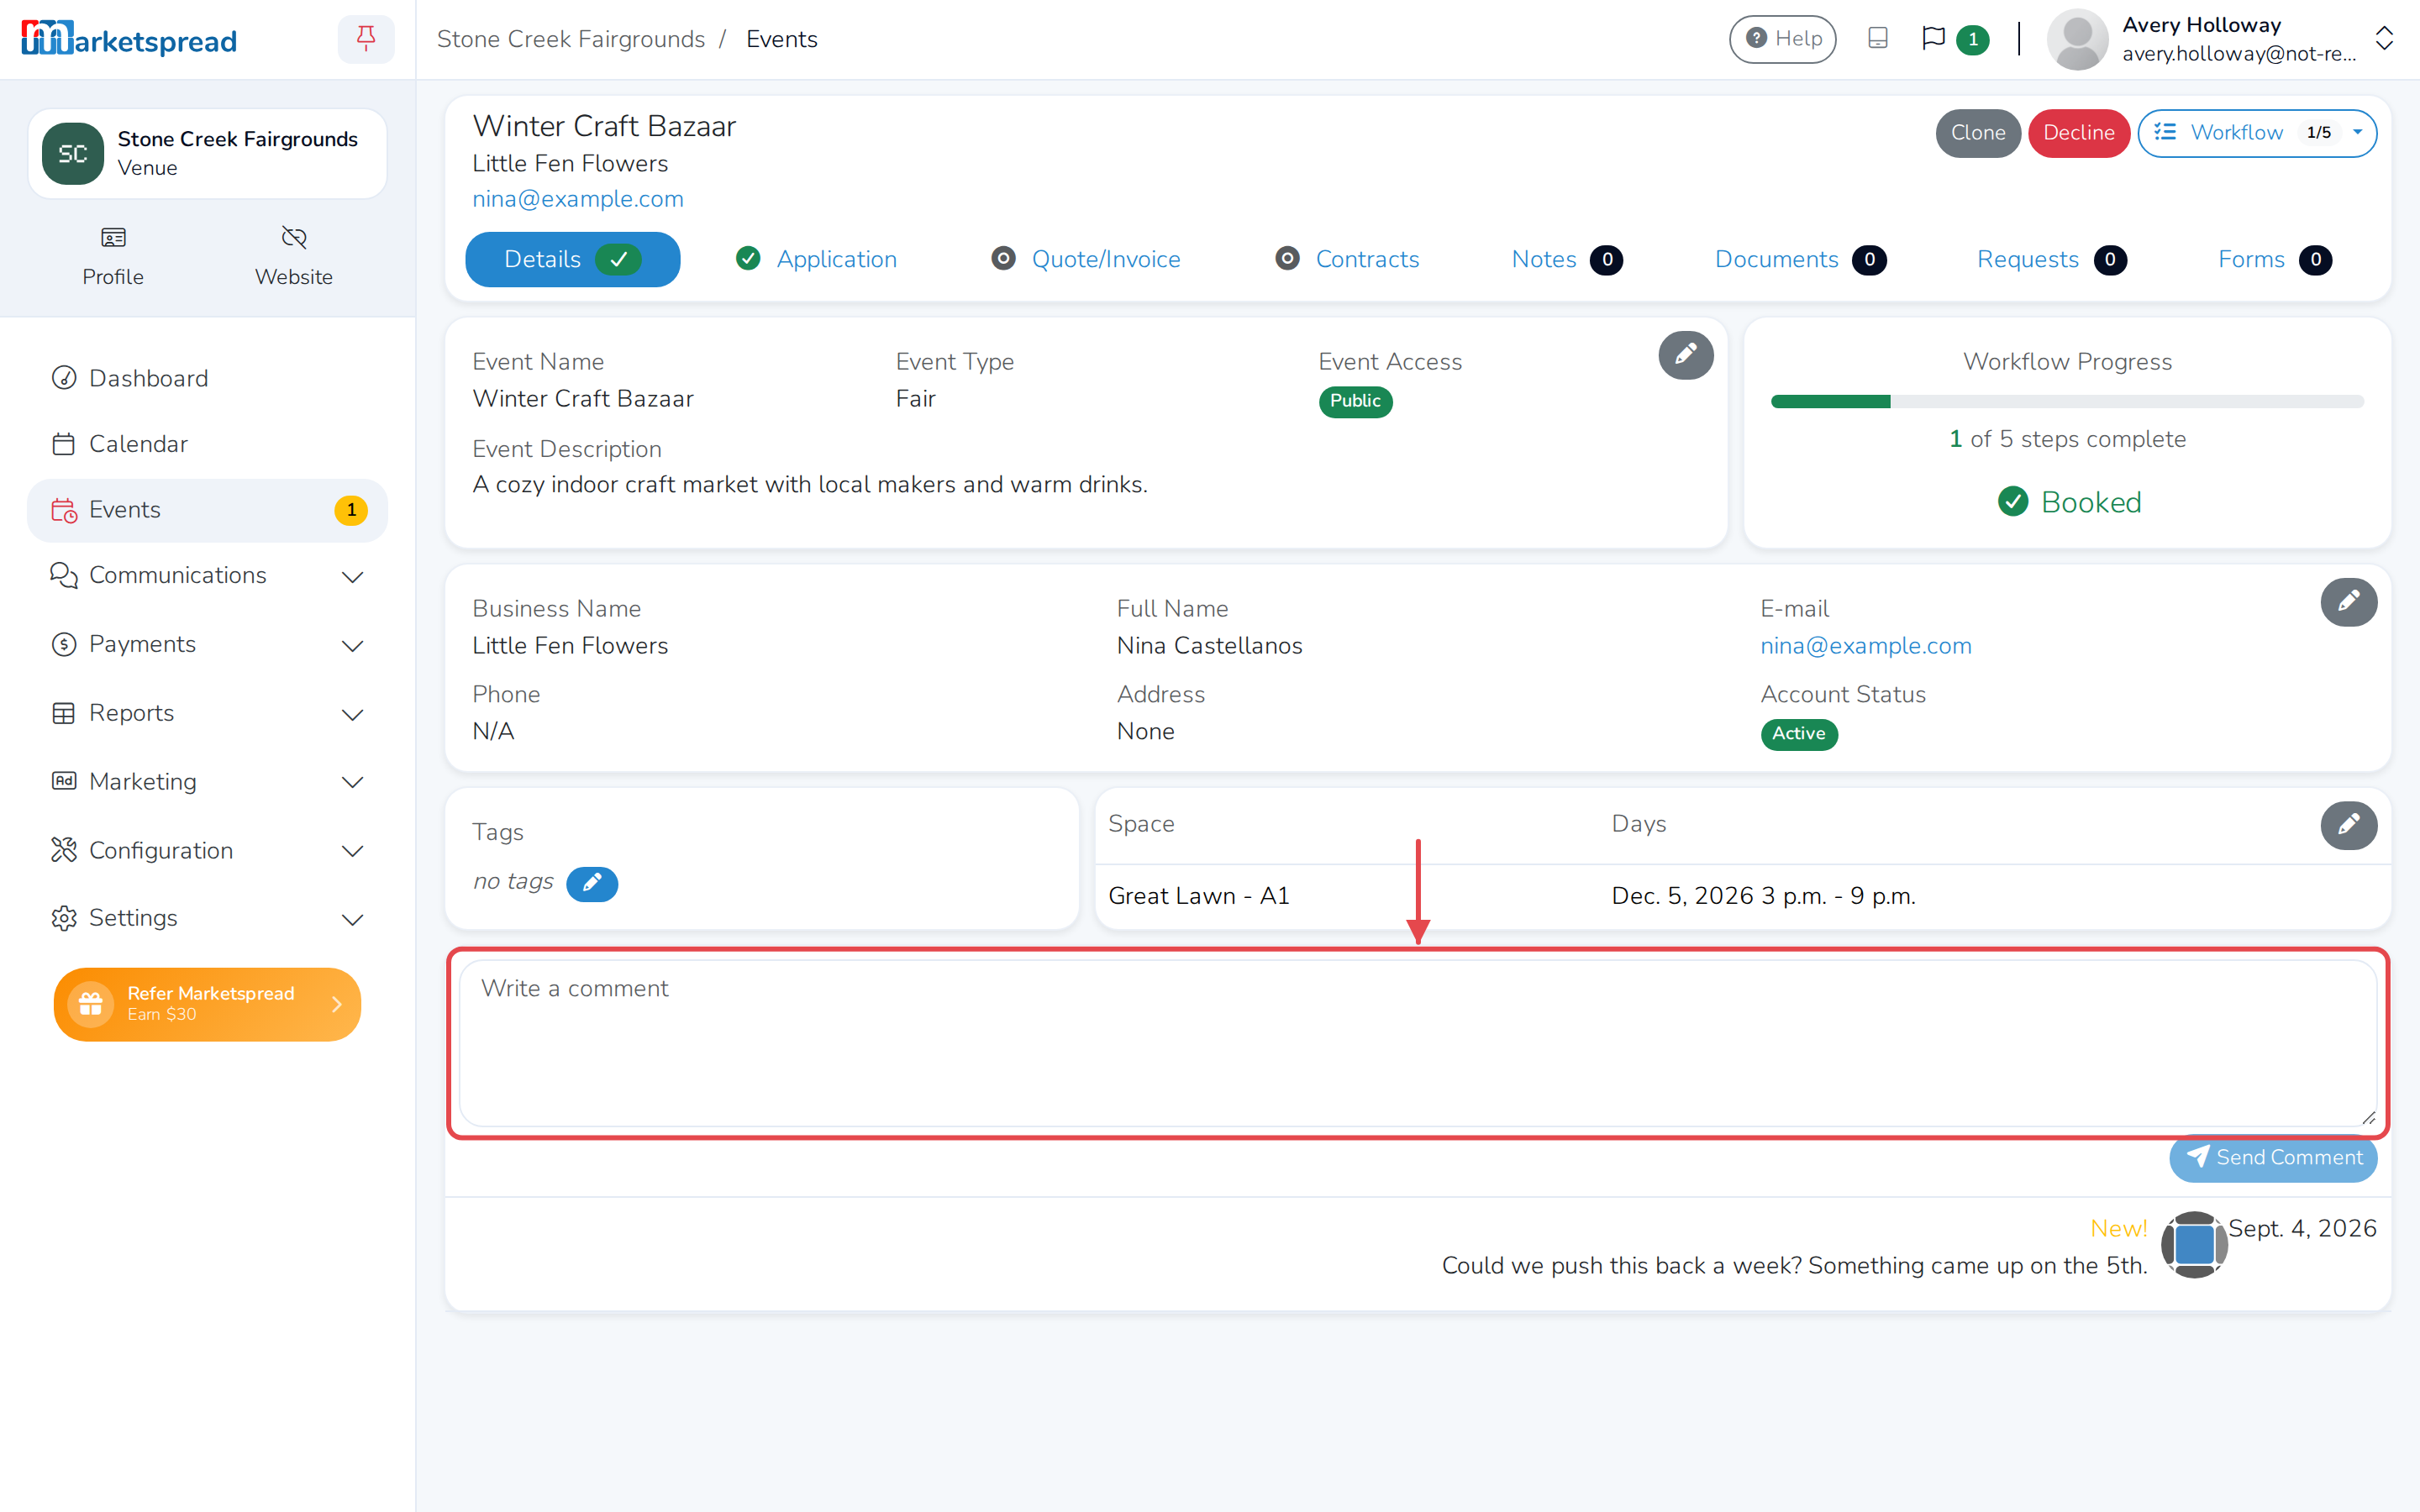Image resolution: width=2420 pixels, height=1512 pixels.
Task: Click nina@example.com link under Little Fen Flowers
Action: point(578,199)
